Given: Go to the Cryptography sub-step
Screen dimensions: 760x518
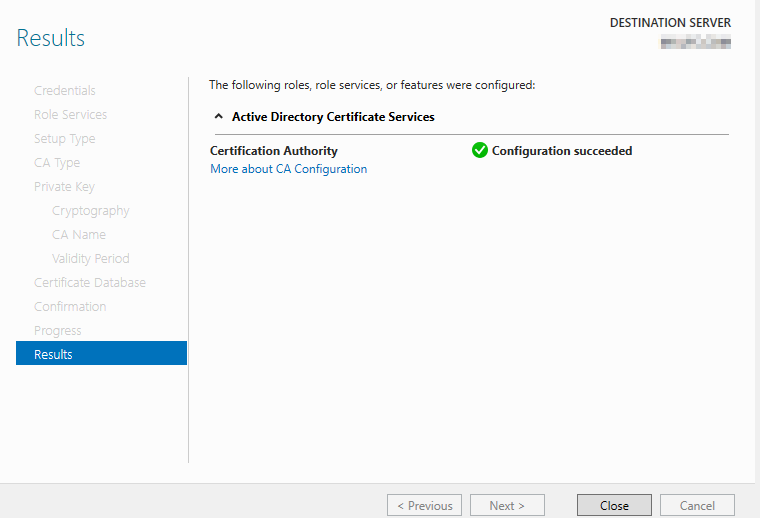Looking at the screenshot, I should pyautogui.click(x=90, y=211).
